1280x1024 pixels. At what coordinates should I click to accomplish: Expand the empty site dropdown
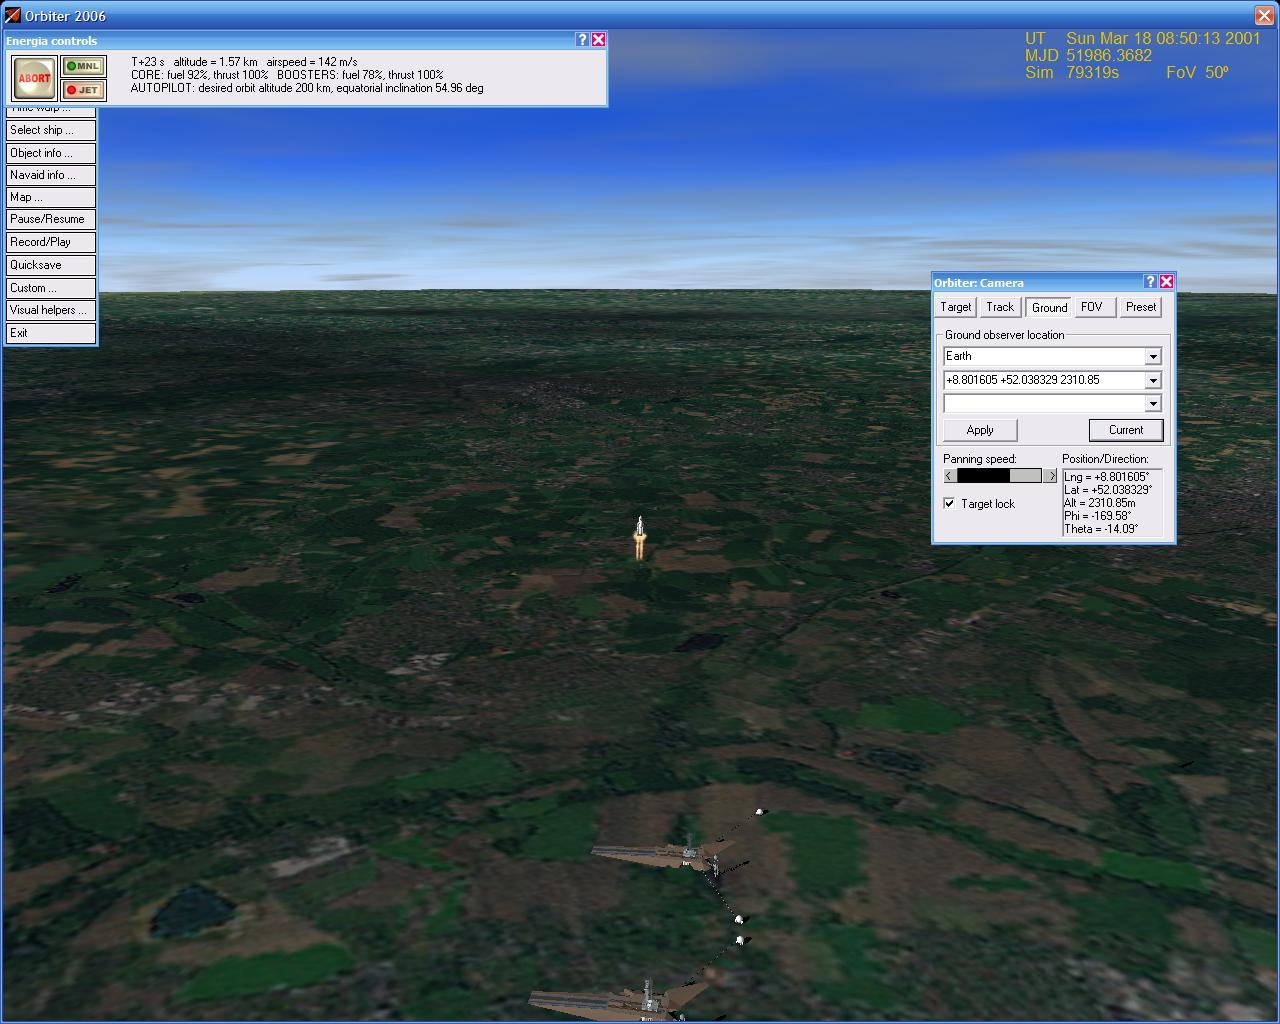(1153, 403)
